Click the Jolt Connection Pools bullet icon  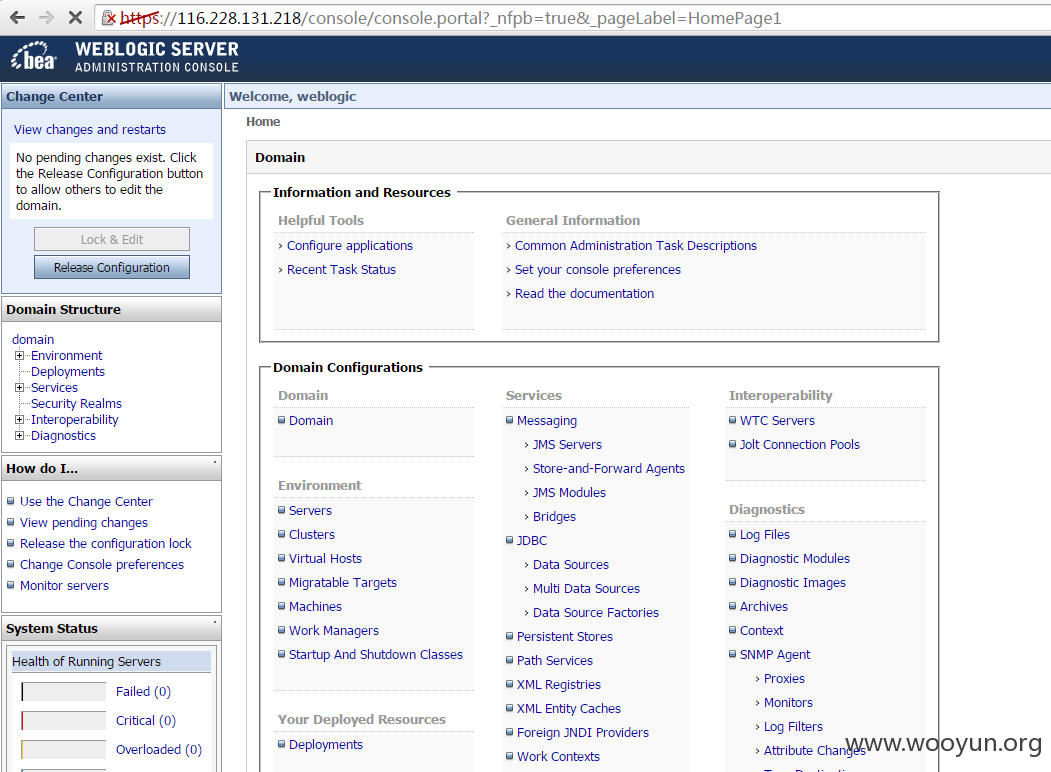pos(733,444)
